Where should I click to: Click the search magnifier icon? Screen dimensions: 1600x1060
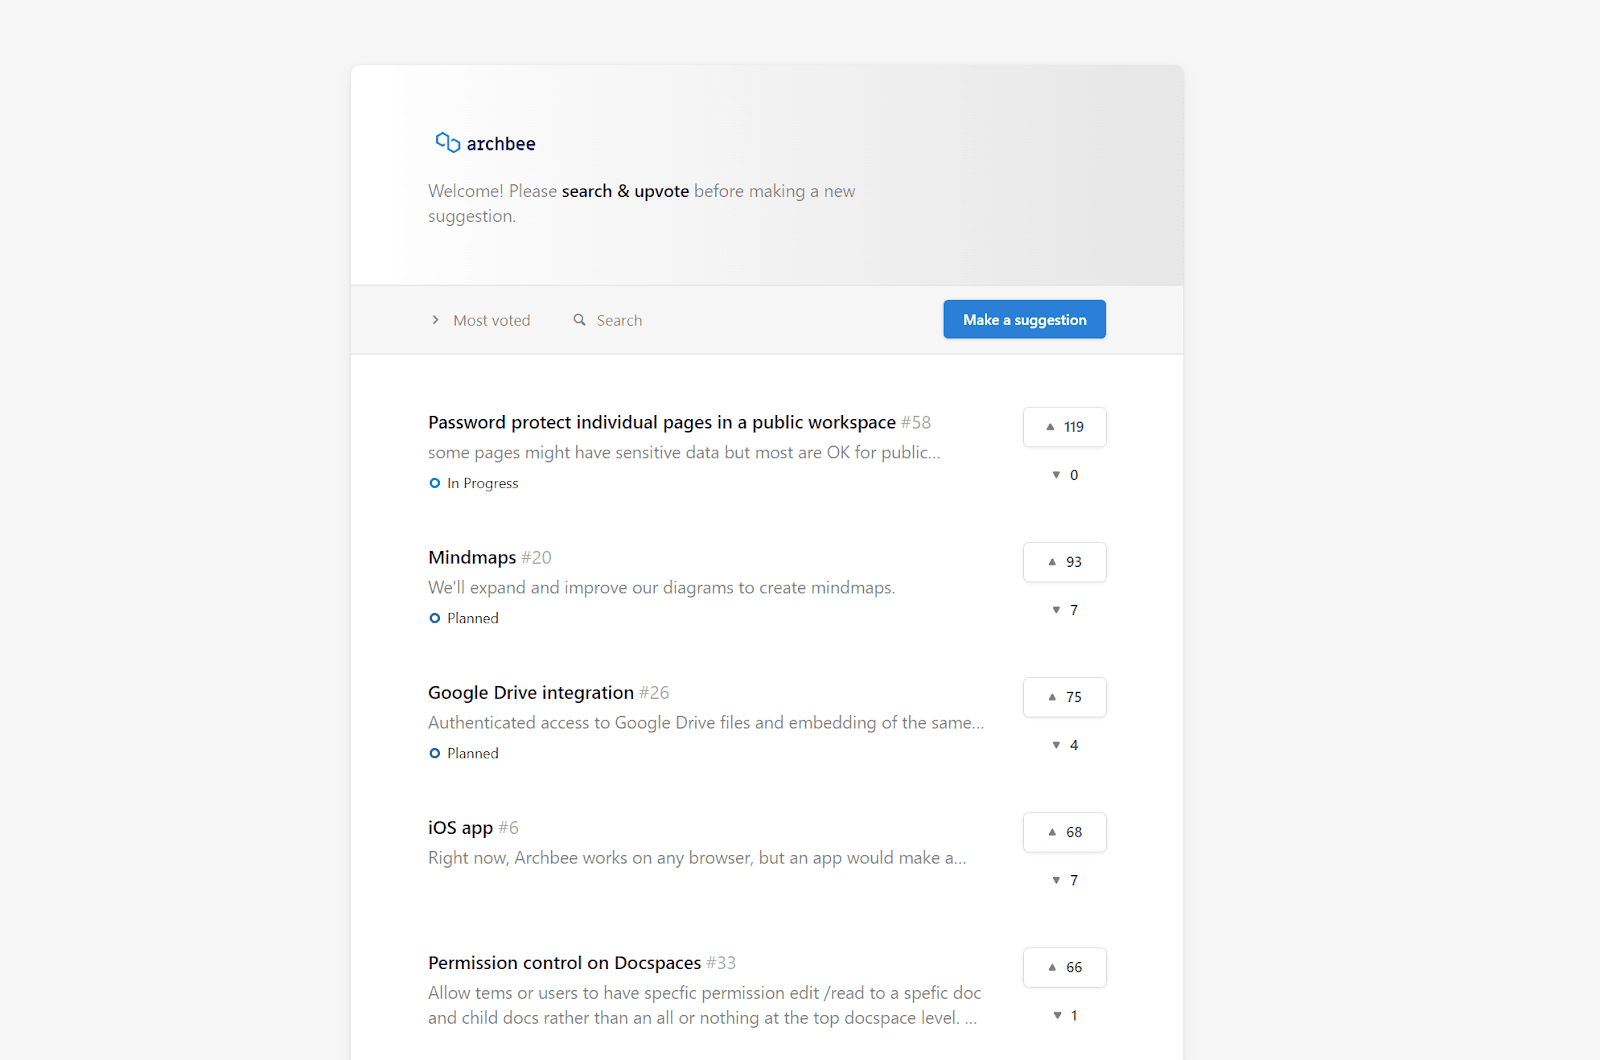pyautogui.click(x=579, y=320)
